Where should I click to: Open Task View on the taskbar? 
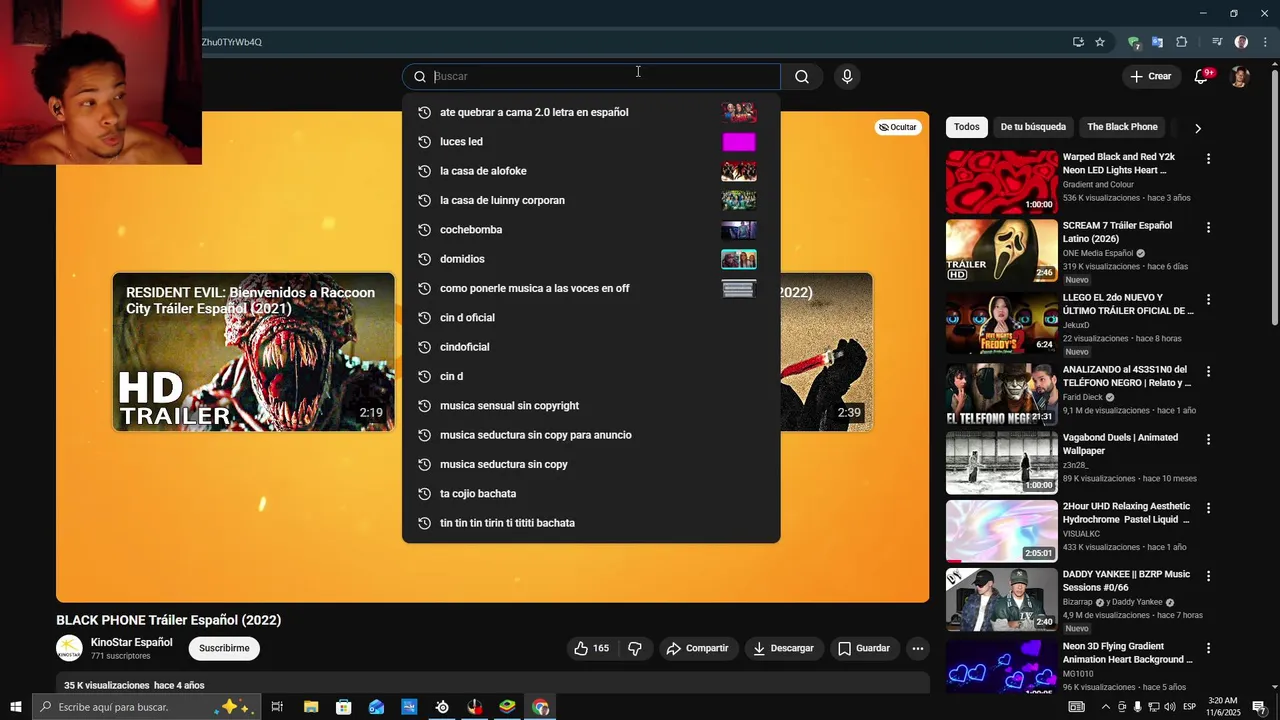tap(277, 707)
